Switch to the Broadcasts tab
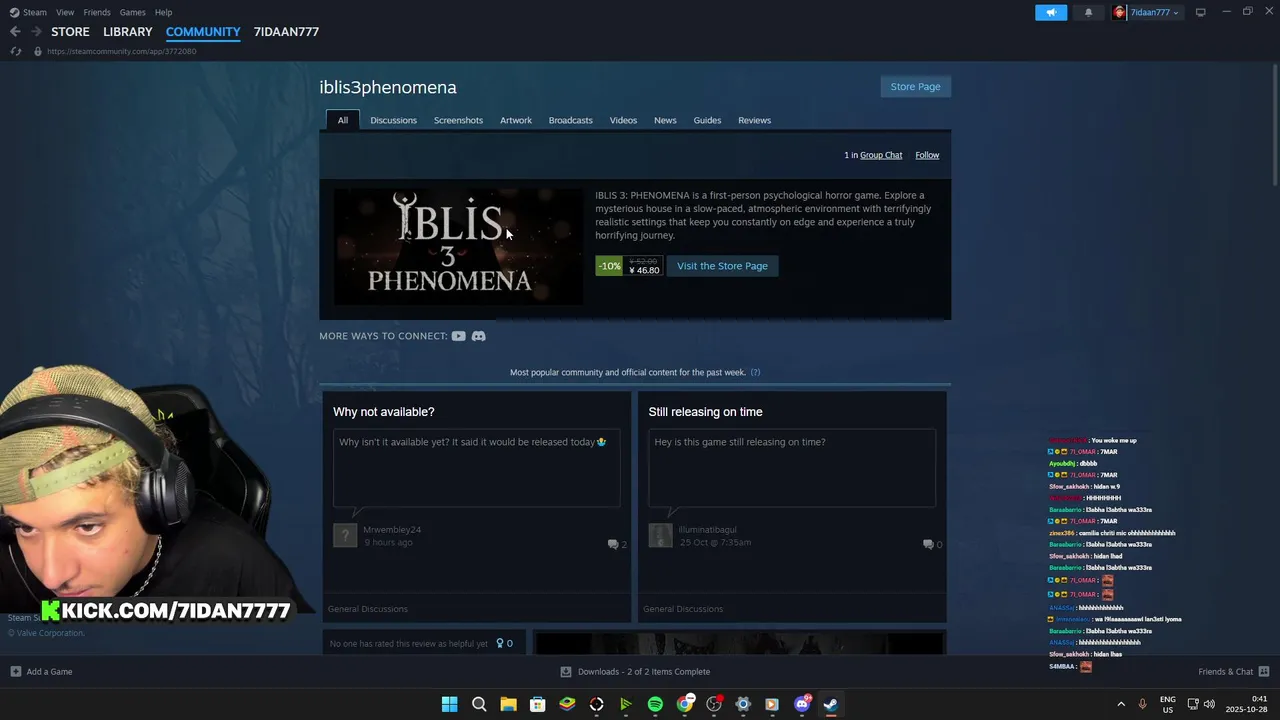Image resolution: width=1280 pixels, height=720 pixels. 570,120
